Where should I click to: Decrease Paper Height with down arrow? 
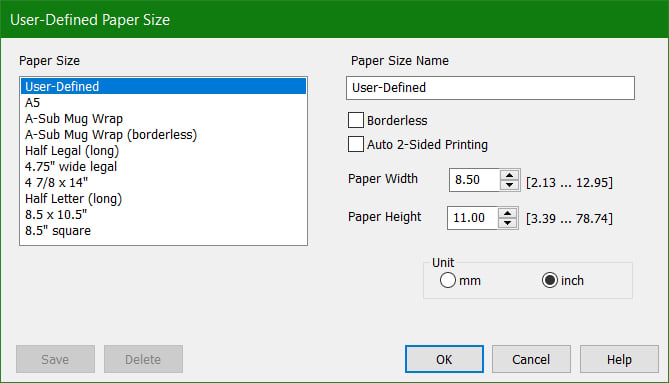pyautogui.click(x=508, y=223)
